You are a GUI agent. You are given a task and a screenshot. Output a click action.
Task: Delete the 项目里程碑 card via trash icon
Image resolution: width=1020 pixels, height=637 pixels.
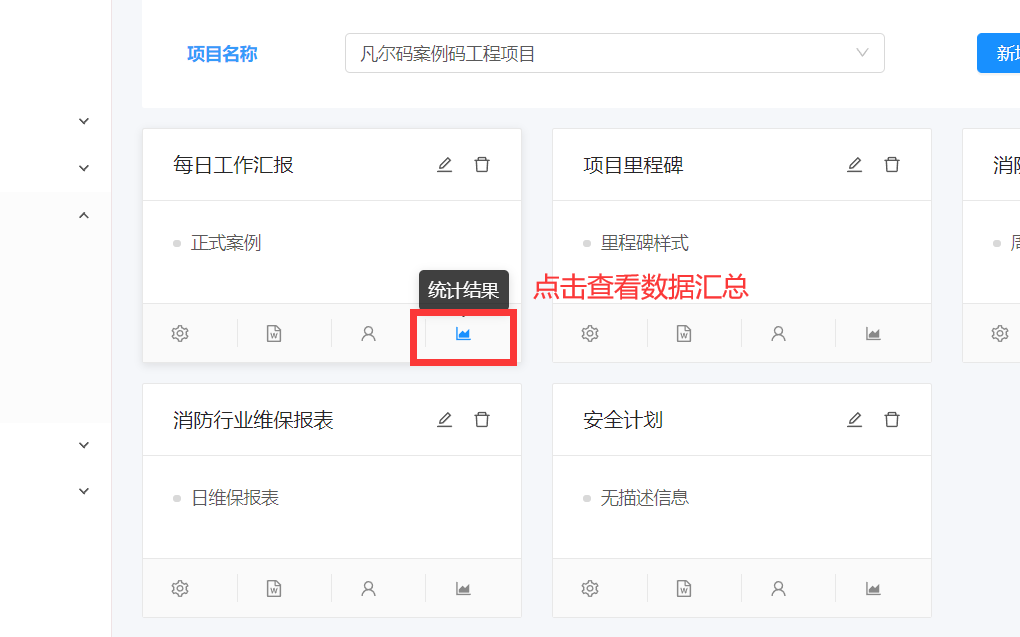892,165
